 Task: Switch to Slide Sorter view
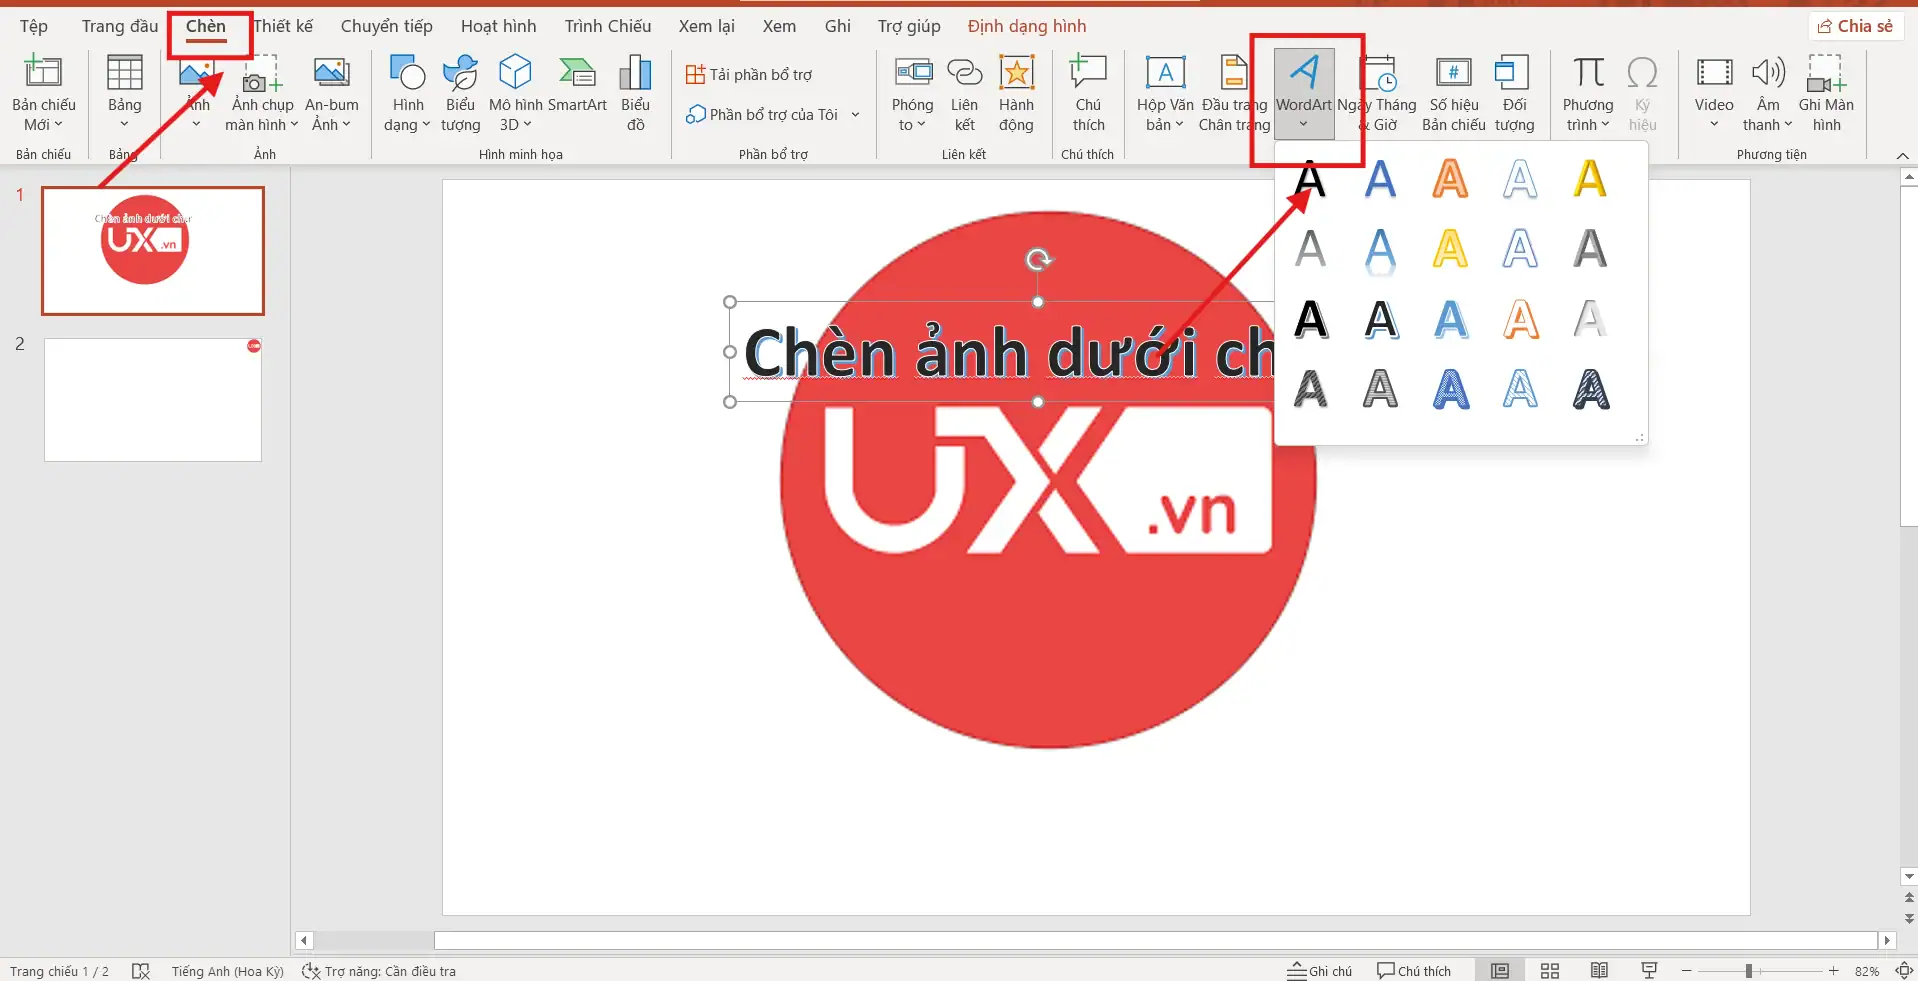point(1548,970)
